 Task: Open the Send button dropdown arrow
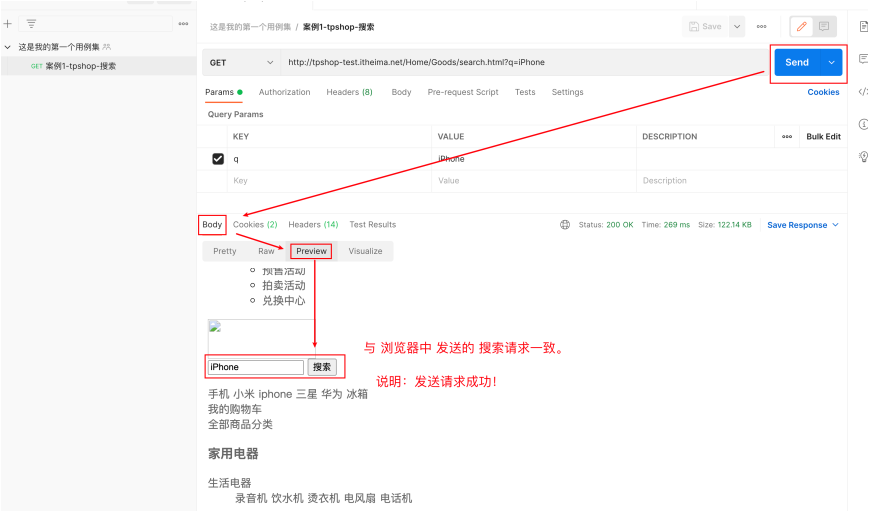click(831, 62)
